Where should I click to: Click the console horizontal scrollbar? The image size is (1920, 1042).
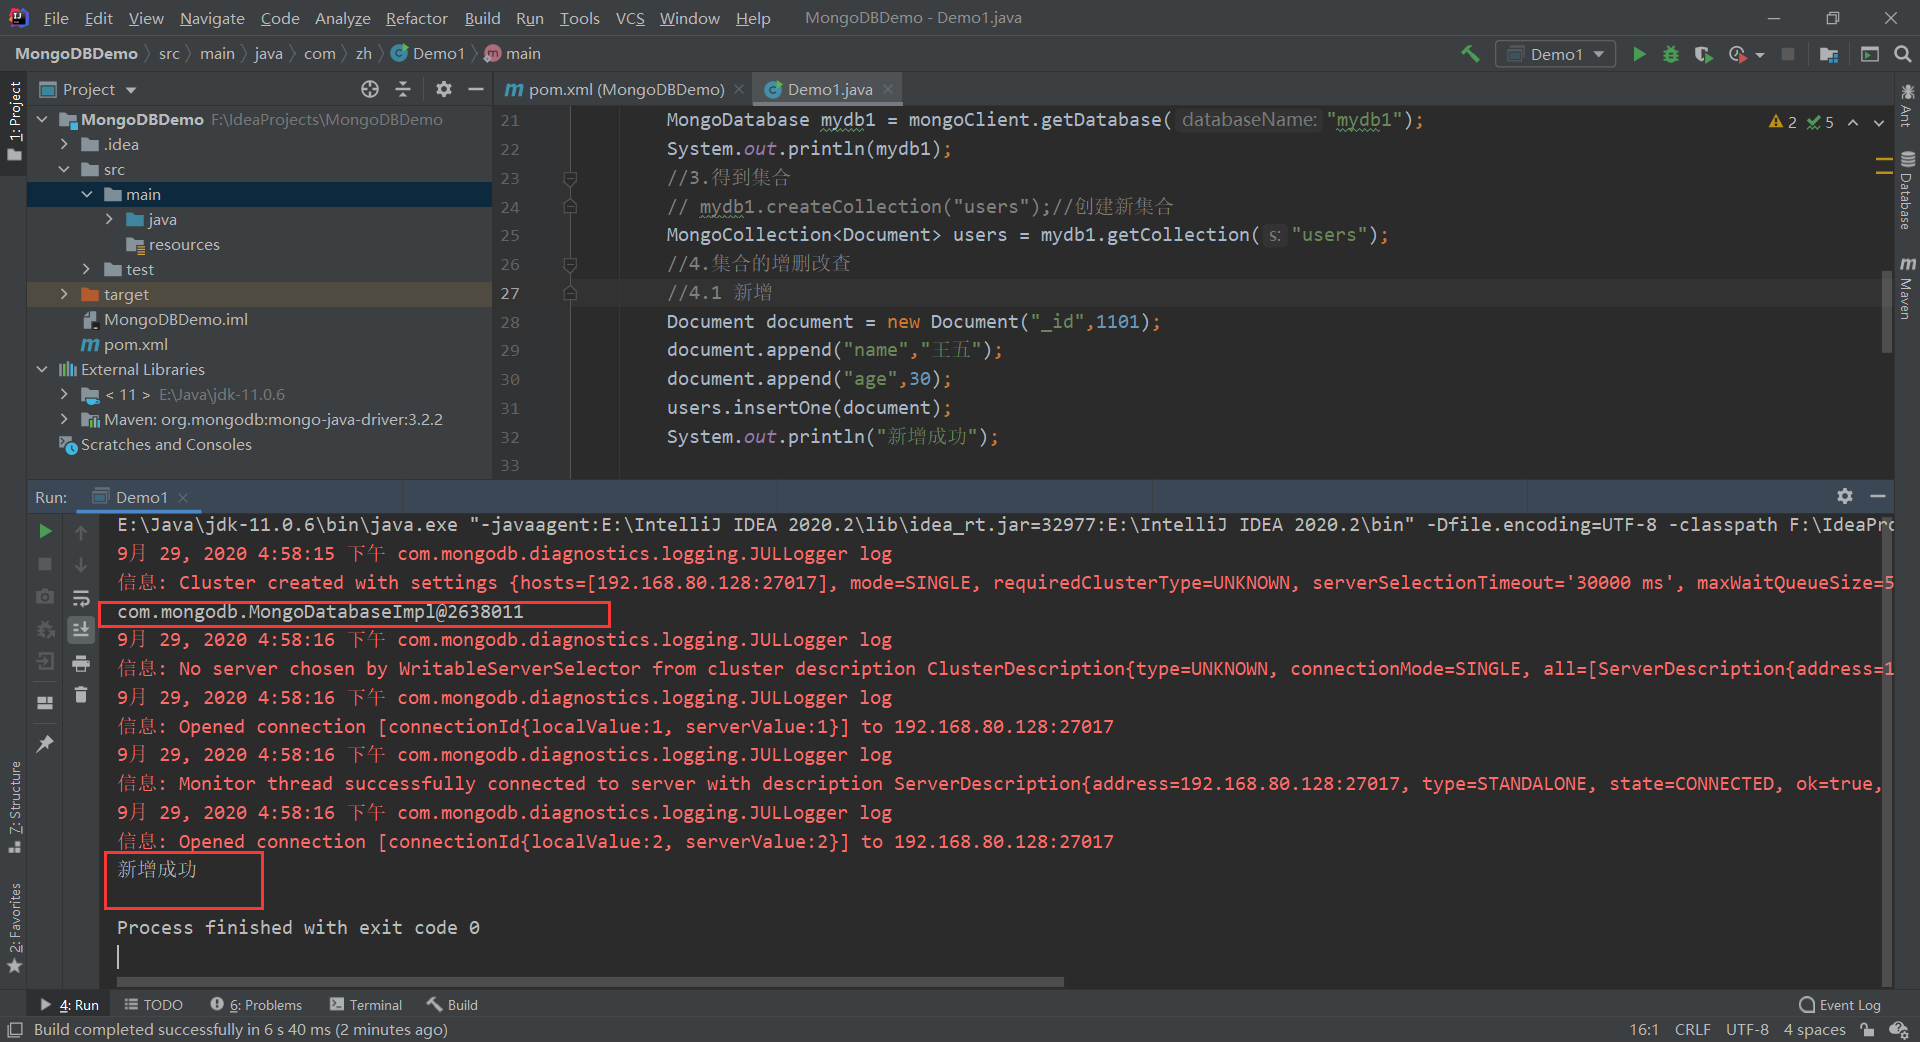590,982
